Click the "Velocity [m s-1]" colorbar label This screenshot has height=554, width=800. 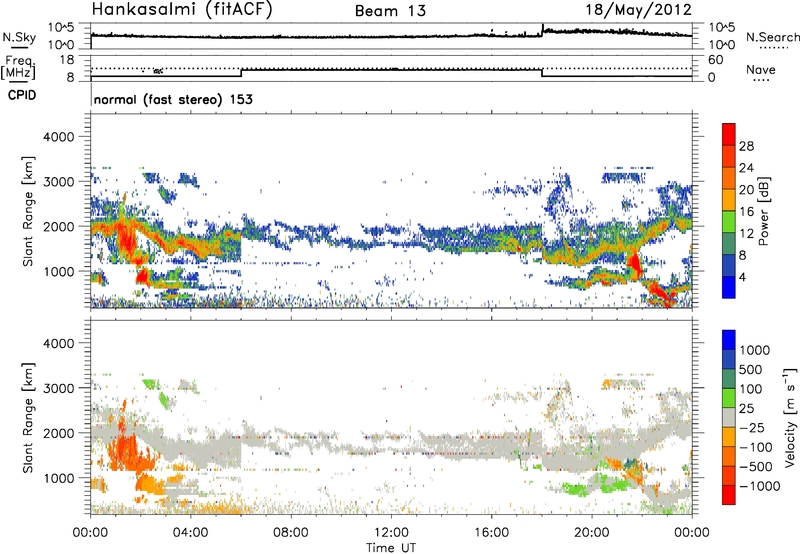(790, 417)
